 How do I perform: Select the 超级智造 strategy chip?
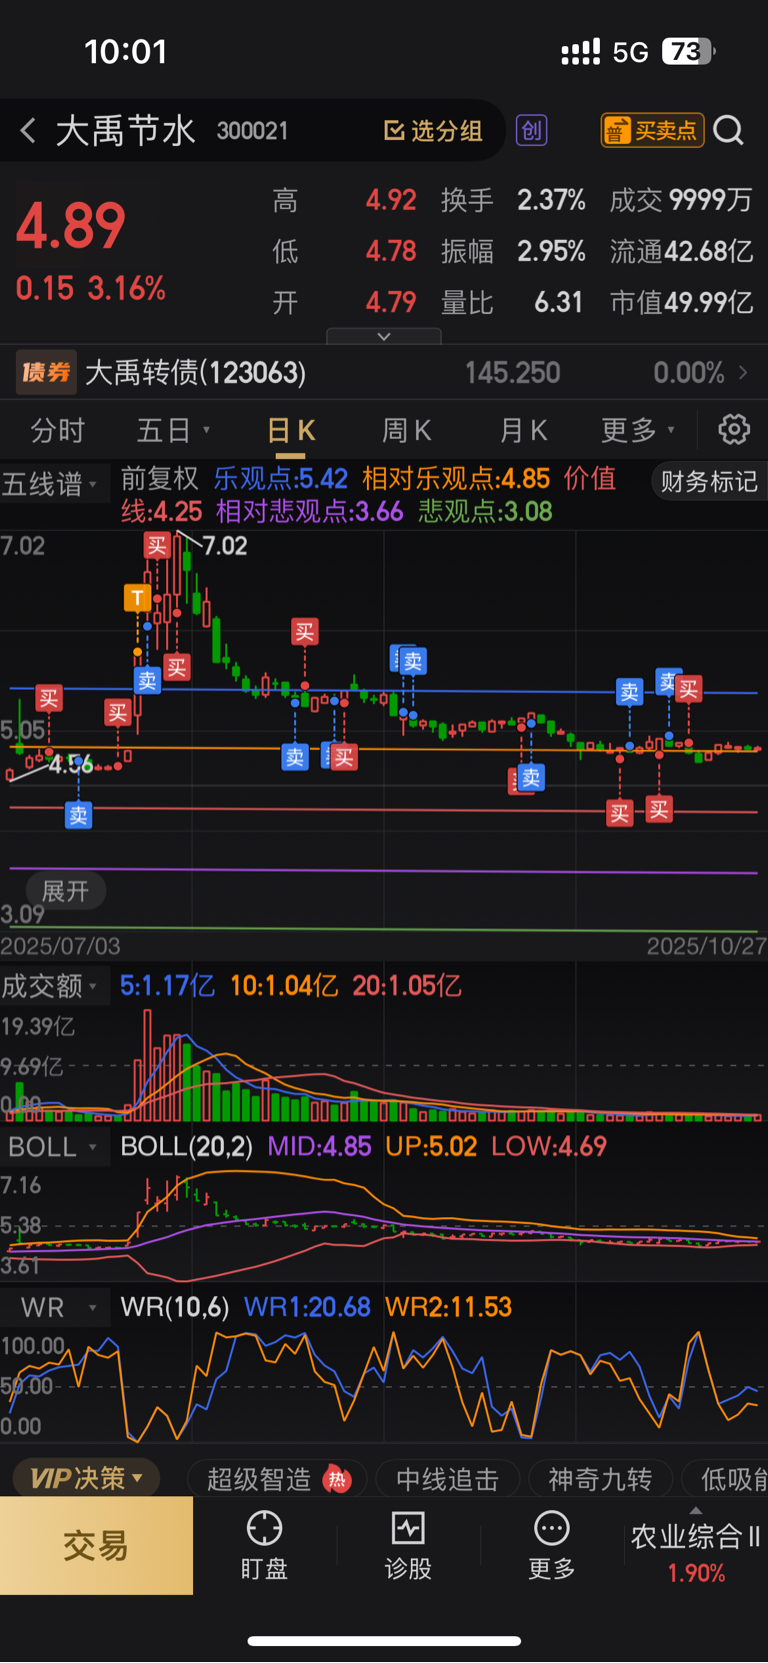coord(277,1479)
